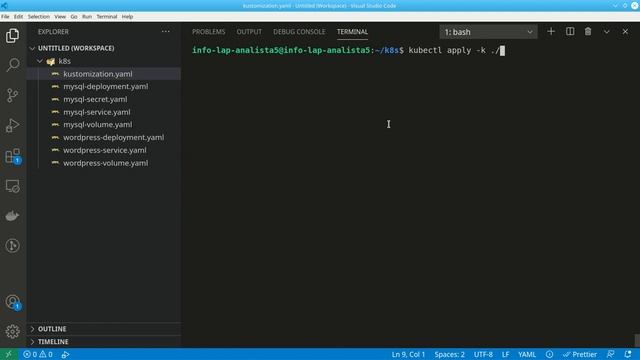The width and height of the screenshot is (640, 360).
Task: Select the TERMINAL tab
Action: pos(352,32)
